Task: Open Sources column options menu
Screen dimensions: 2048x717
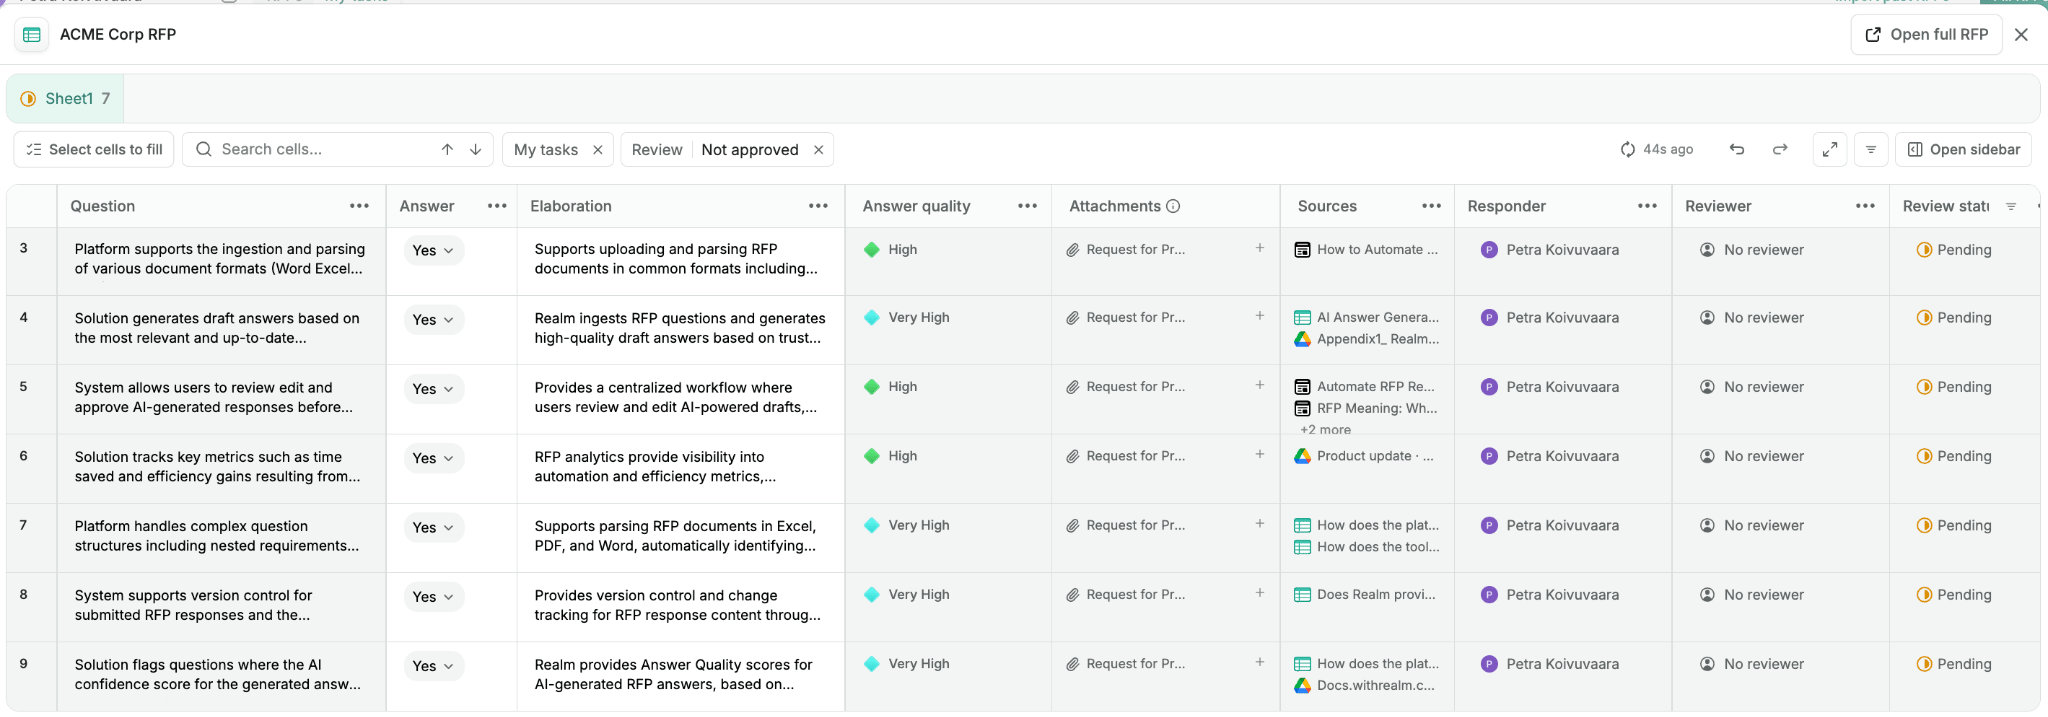Action: (1432, 206)
